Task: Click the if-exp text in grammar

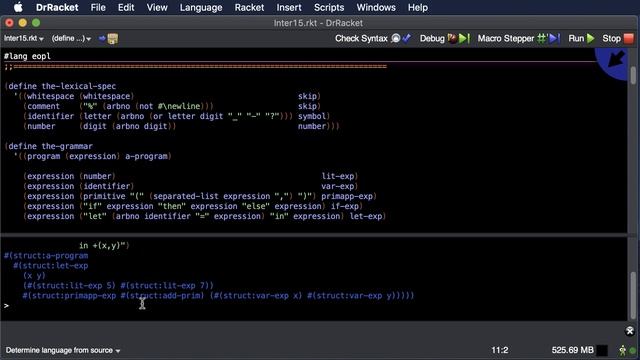Action: pyautogui.click(x=345, y=206)
